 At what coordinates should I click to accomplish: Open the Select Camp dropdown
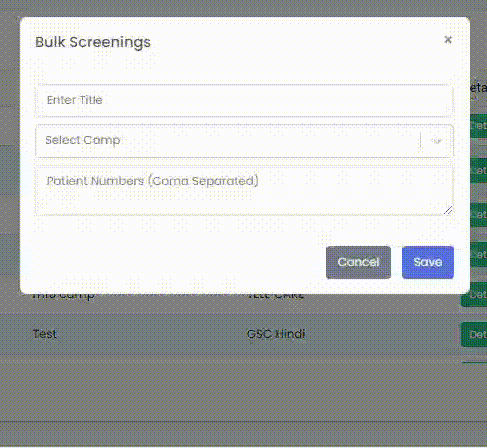coord(244,141)
